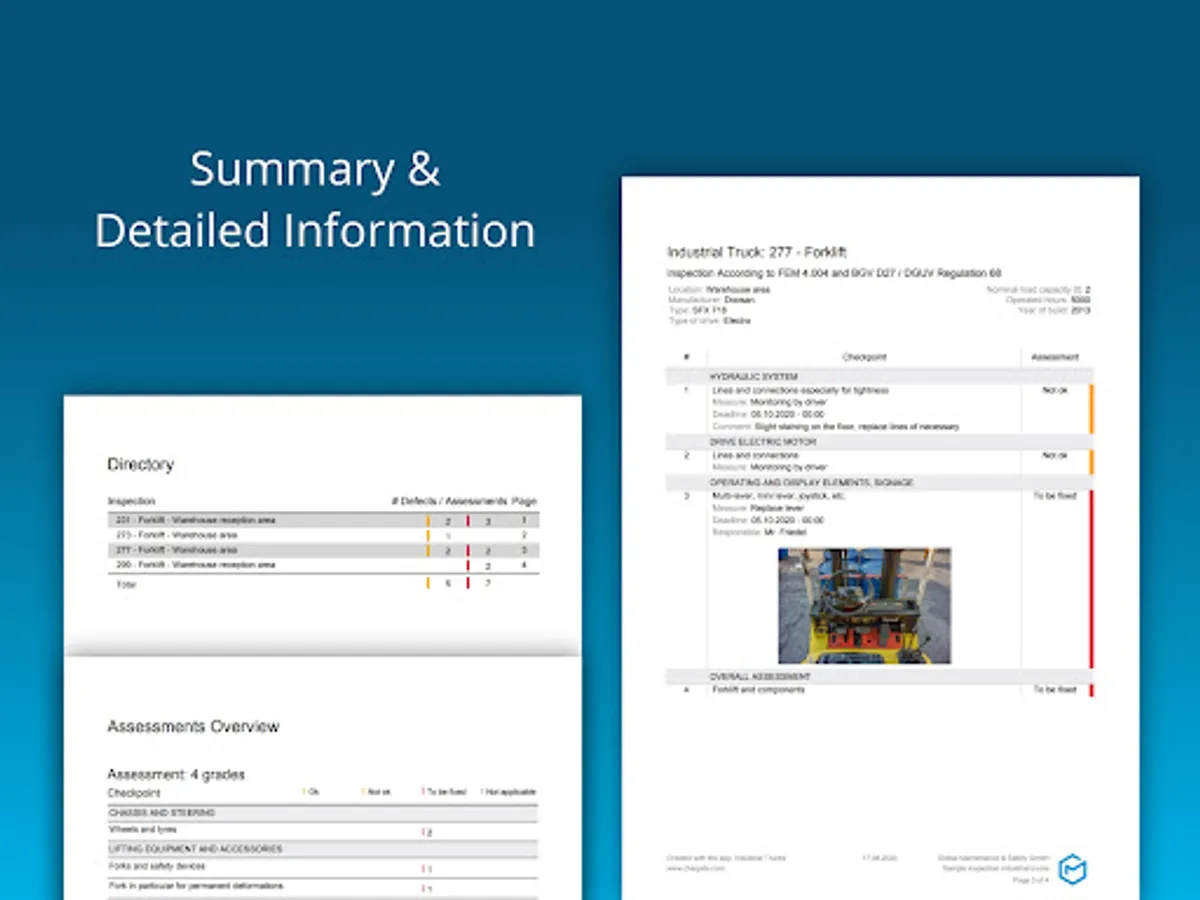Click the '# Defects / Assessments' column header
This screenshot has width=1200, height=900.
[448, 500]
